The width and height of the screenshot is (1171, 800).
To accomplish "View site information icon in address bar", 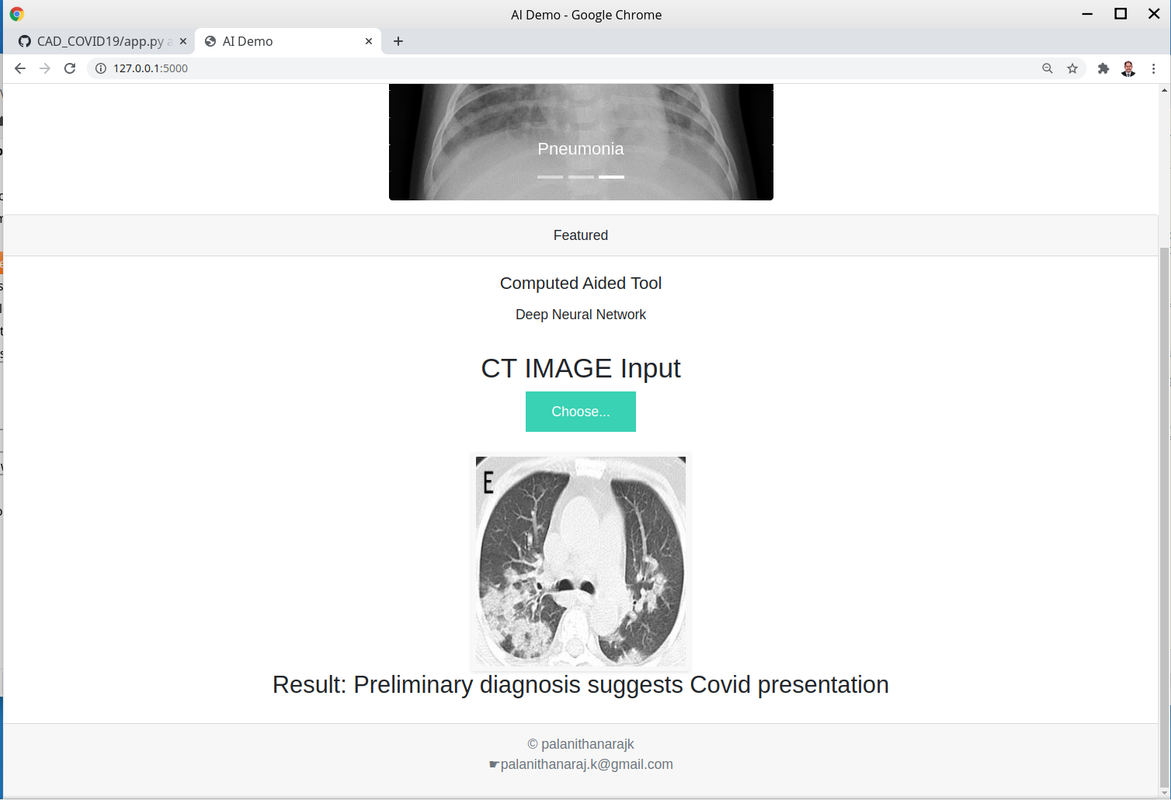I will (101, 68).
